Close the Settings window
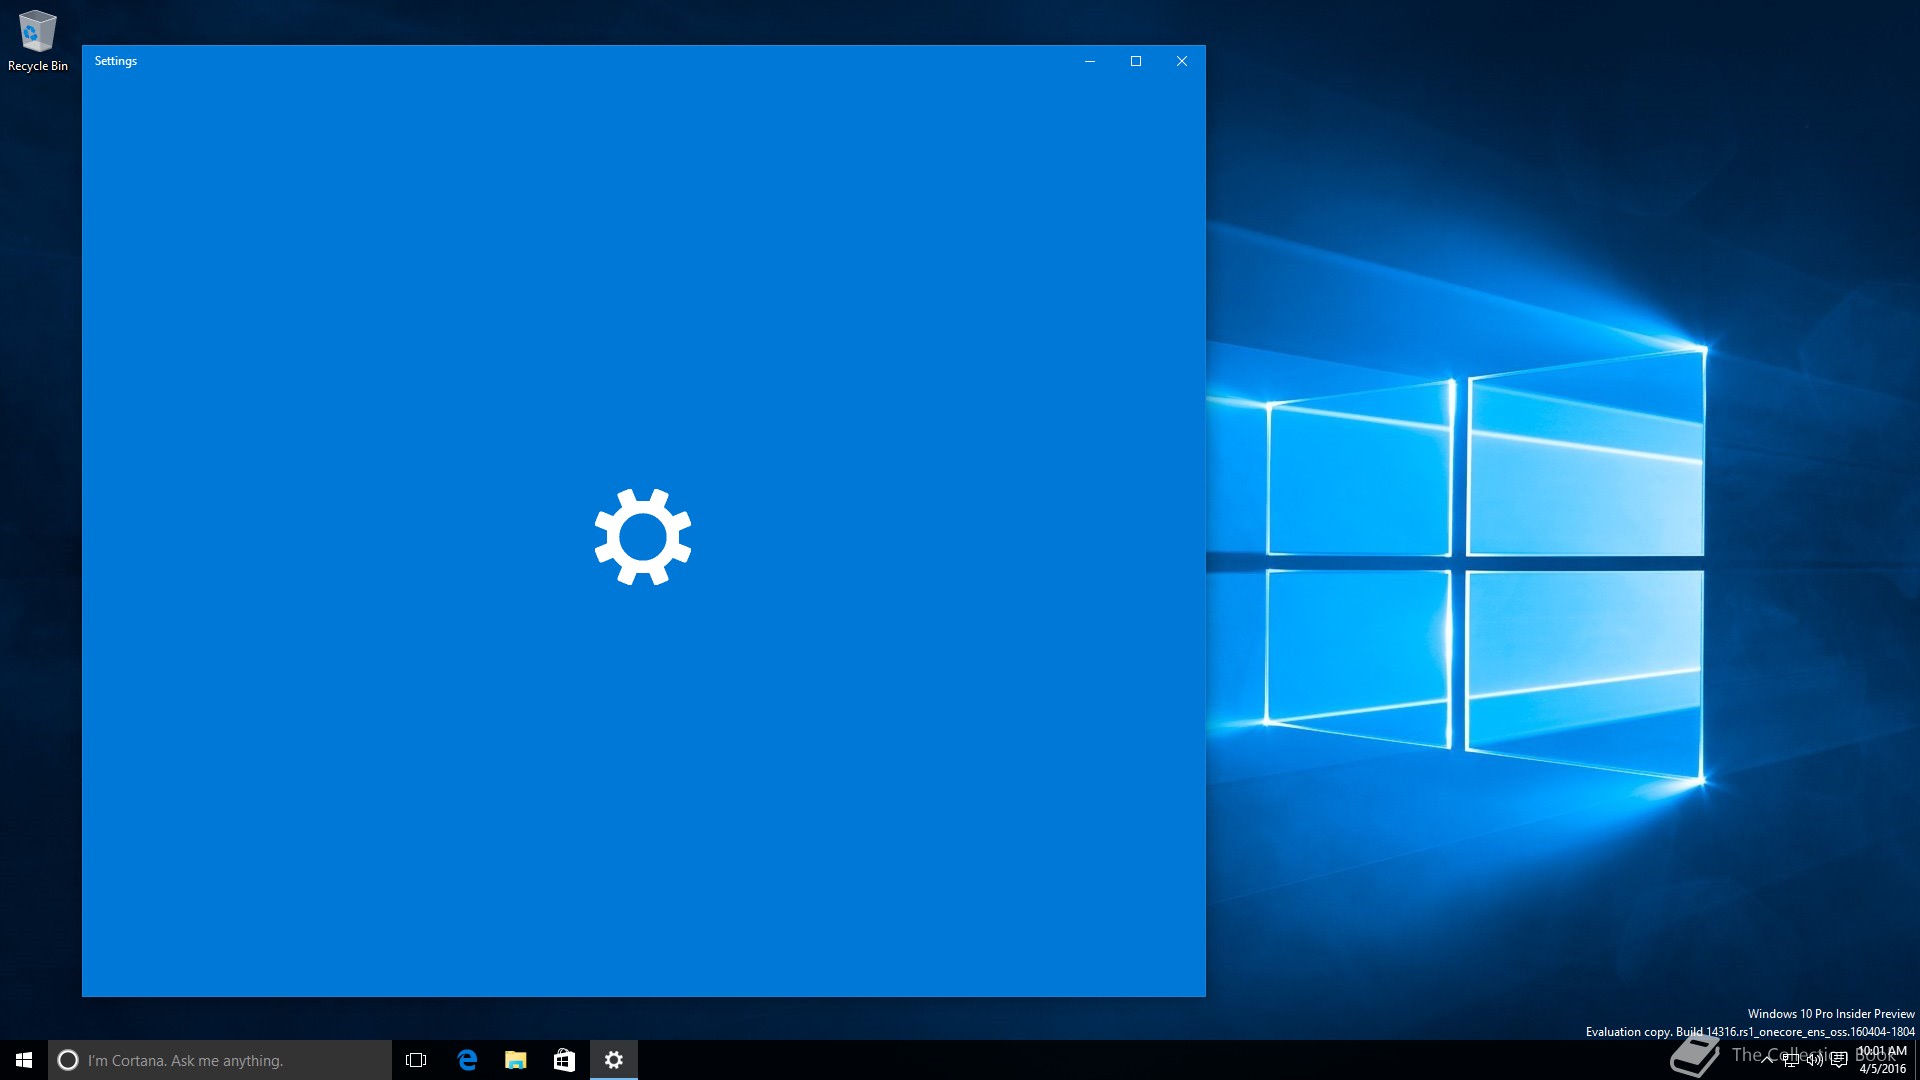This screenshot has width=1920, height=1080. click(1182, 61)
